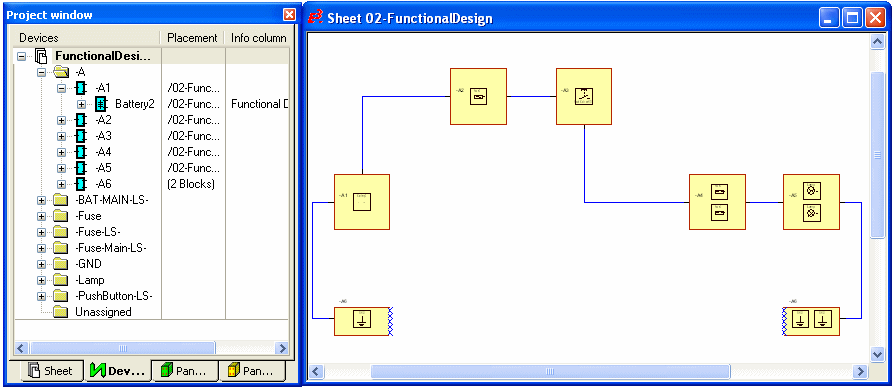Click the A2 fuse block on the sheet
Screen dimensions: 894x387
478,96
